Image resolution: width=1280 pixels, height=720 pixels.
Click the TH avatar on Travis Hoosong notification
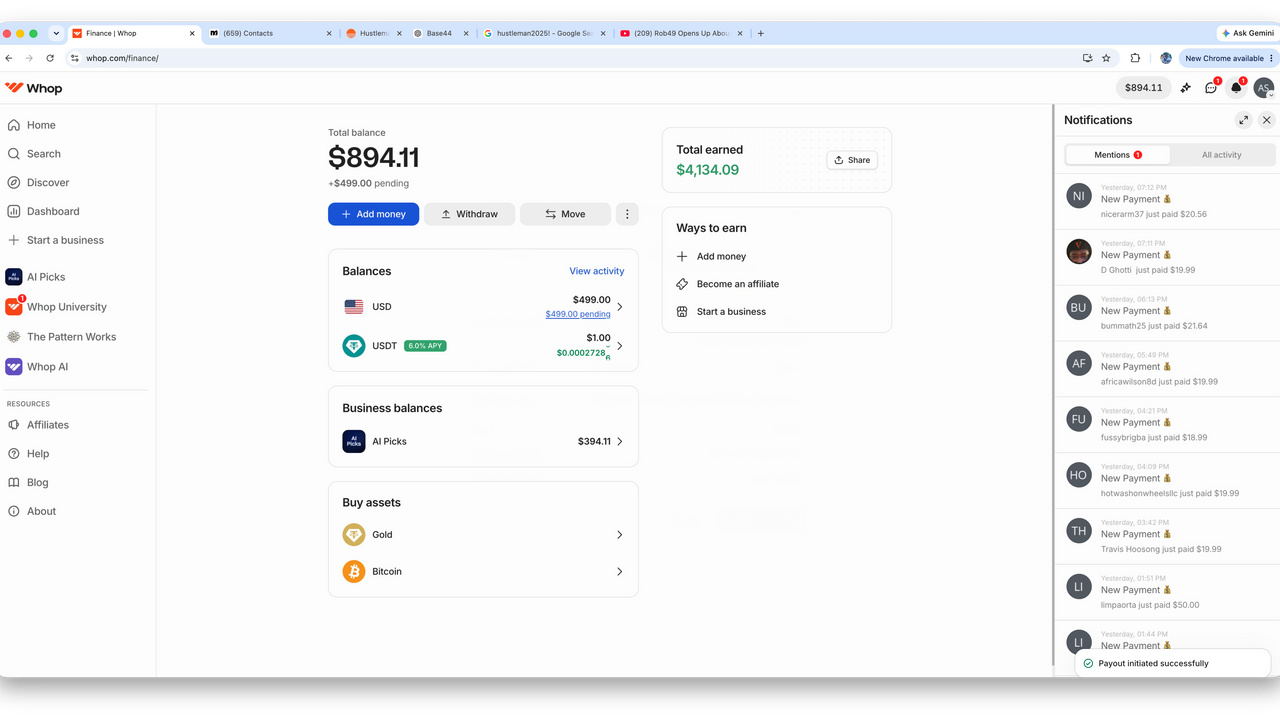point(1078,532)
